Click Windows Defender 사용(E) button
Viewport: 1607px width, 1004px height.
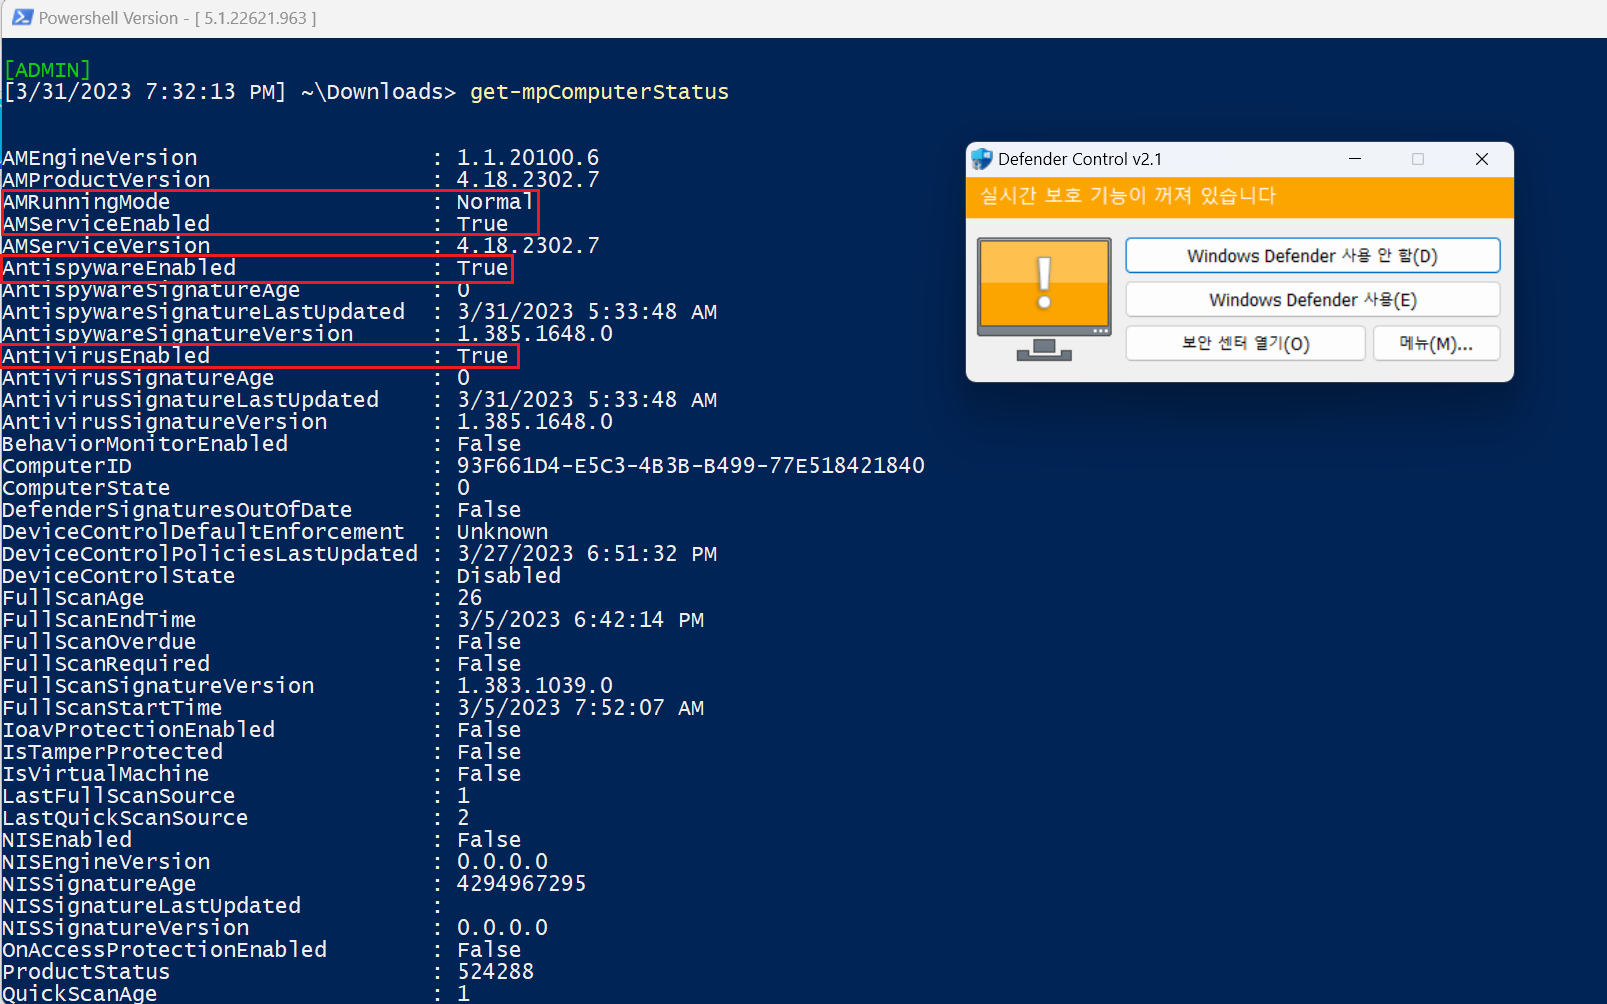click(1312, 299)
